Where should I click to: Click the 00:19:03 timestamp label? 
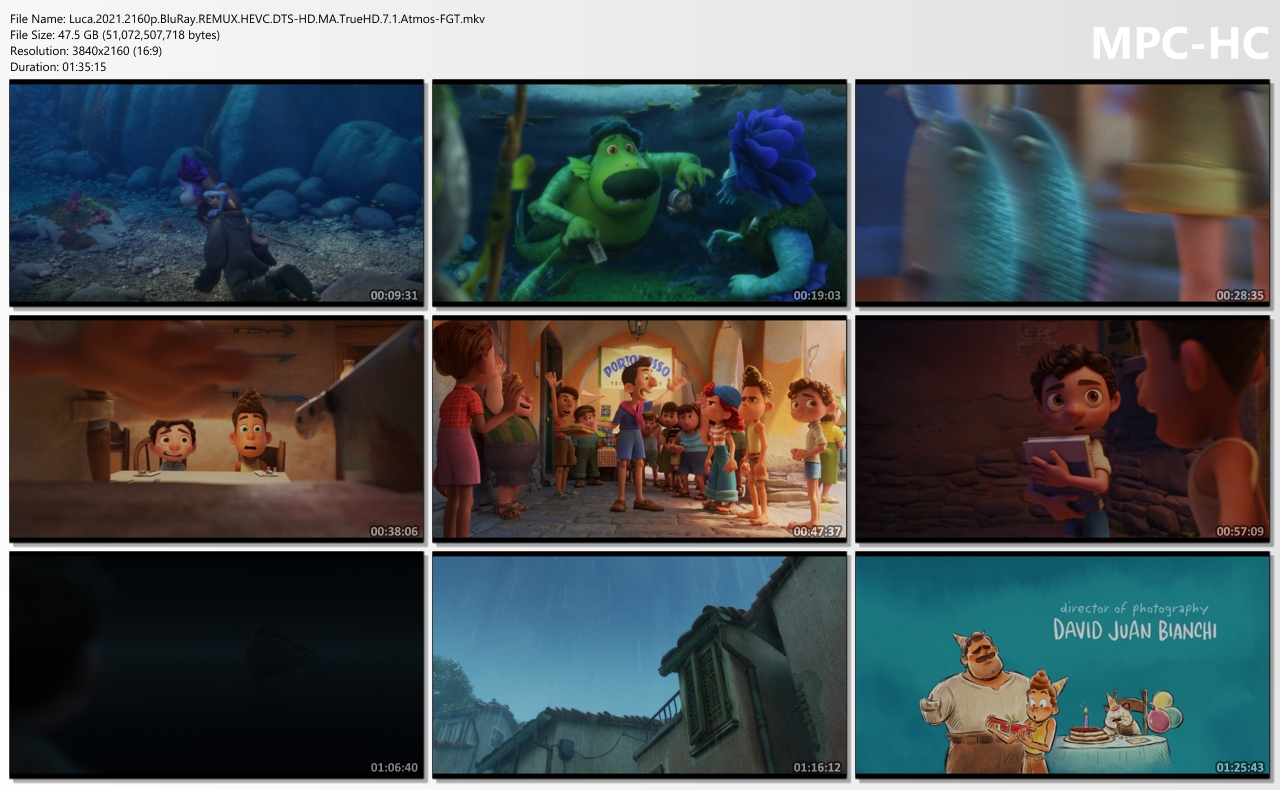pyautogui.click(x=817, y=296)
